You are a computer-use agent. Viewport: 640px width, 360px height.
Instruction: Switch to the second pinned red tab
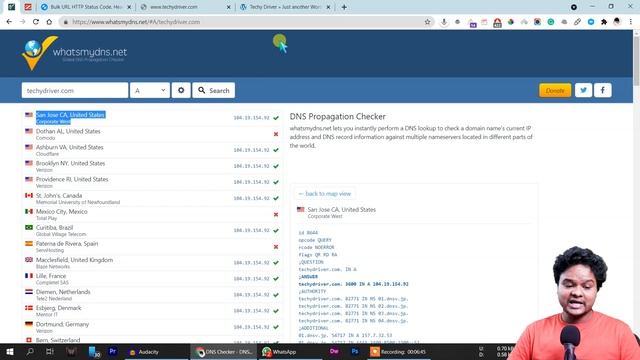pyautogui.click(x=28, y=7)
